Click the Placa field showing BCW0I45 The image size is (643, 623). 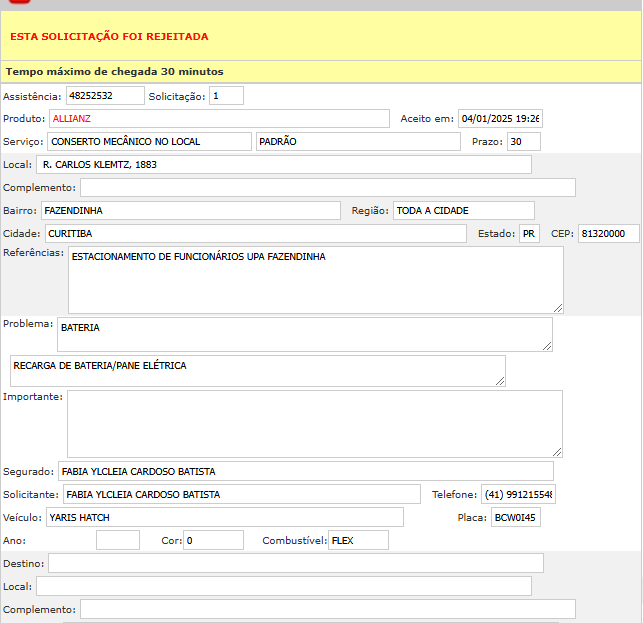click(516, 517)
